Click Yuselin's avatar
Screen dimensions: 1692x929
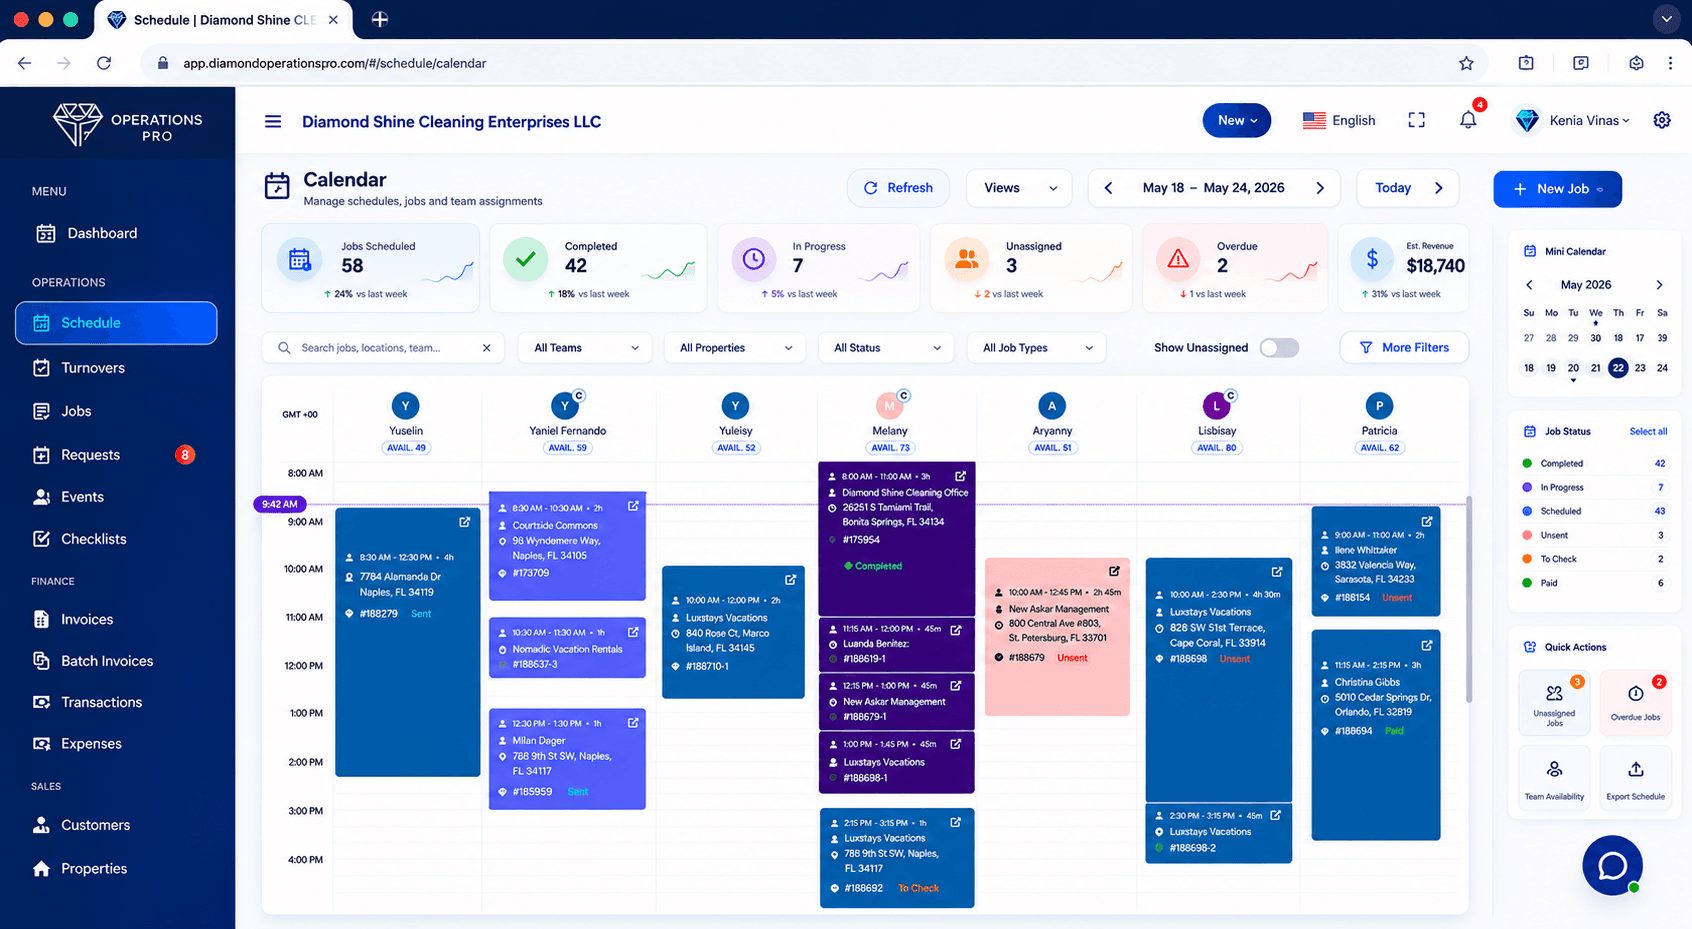click(x=405, y=405)
